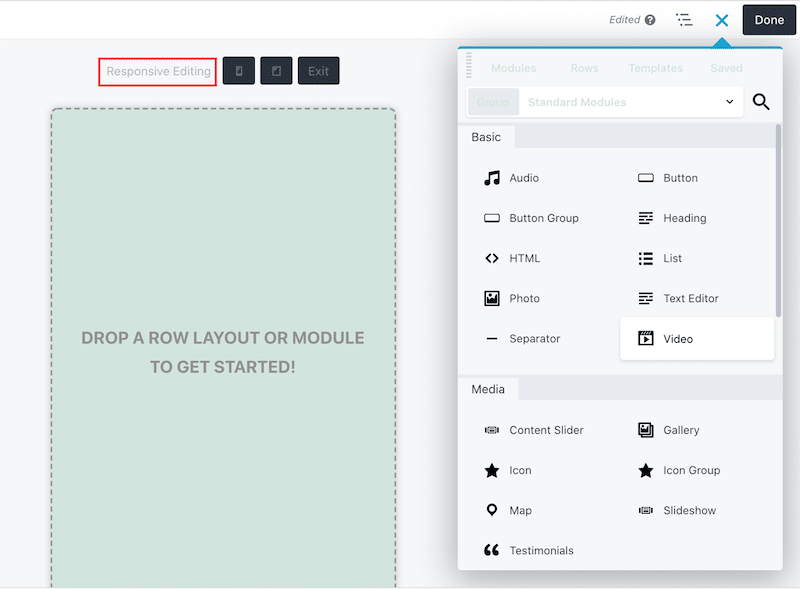Viewport: 800px width, 590px height.
Task: Open the search magnifier
Action: [x=761, y=102]
